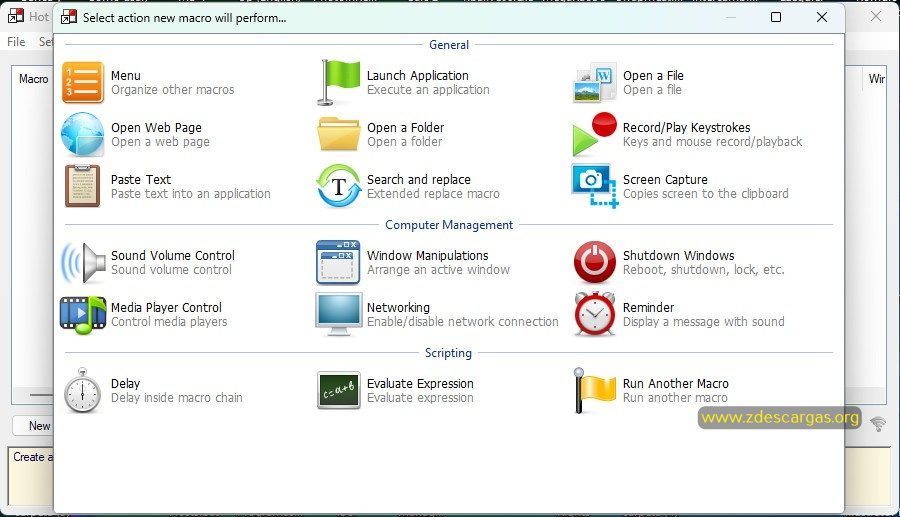Select the Open a Folder action text
The width and height of the screenshot is (900, 517).
click(x=405, y=127)
